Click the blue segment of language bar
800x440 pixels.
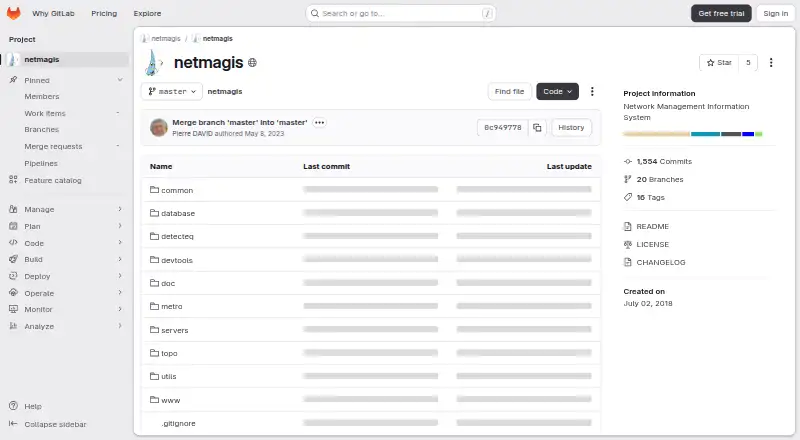(x=748, y=134)
